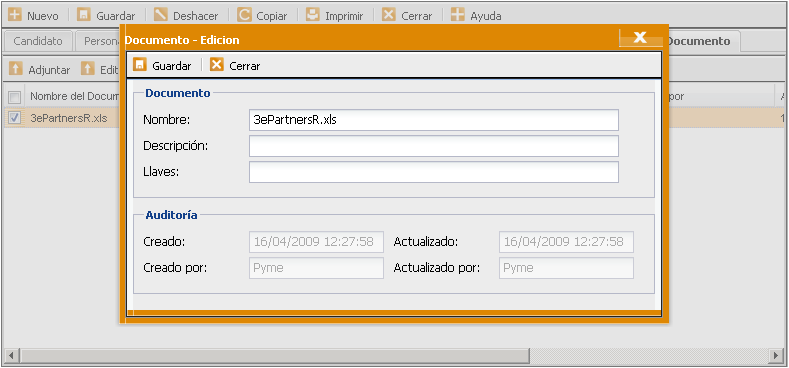Open the partially hidden Persona tab

[98, 41]
